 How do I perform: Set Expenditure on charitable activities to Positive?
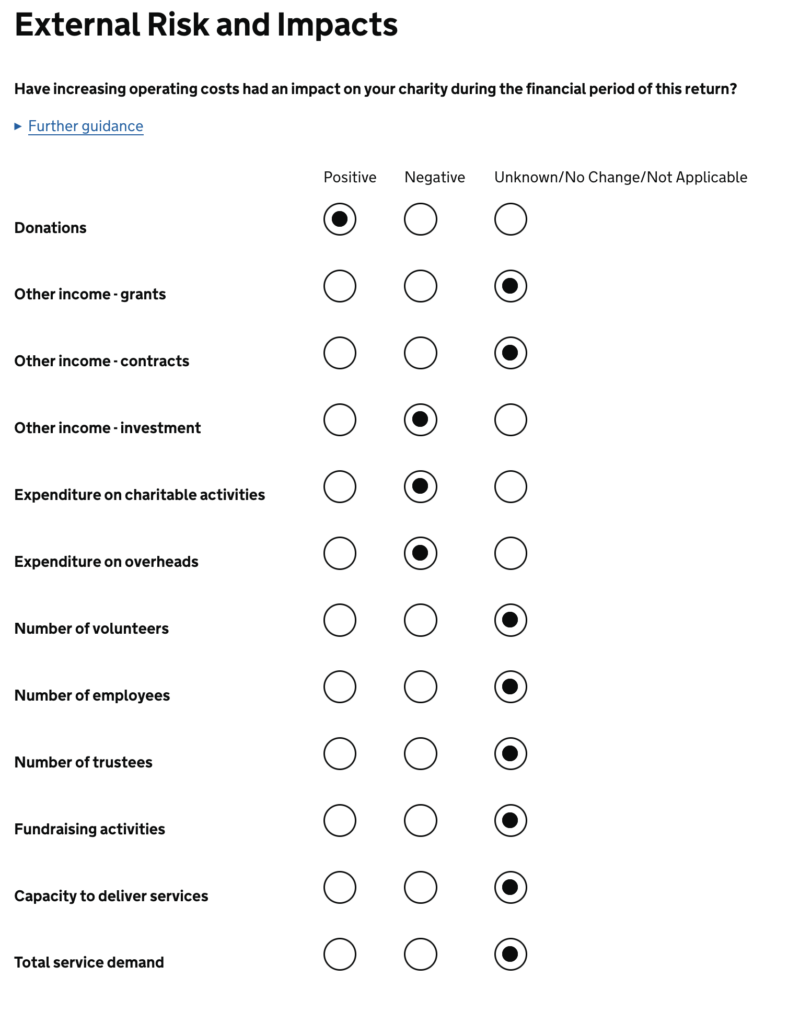pos(340,487)
